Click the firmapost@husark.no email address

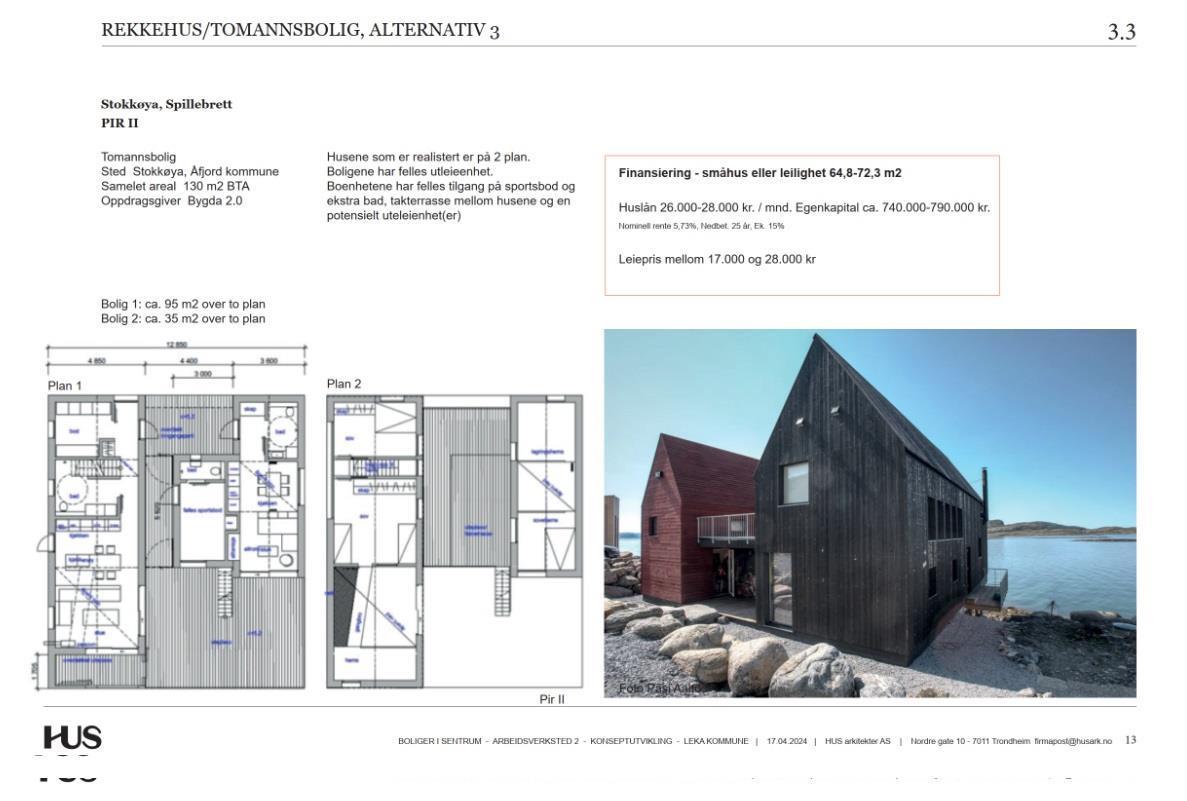(1073, 741)
